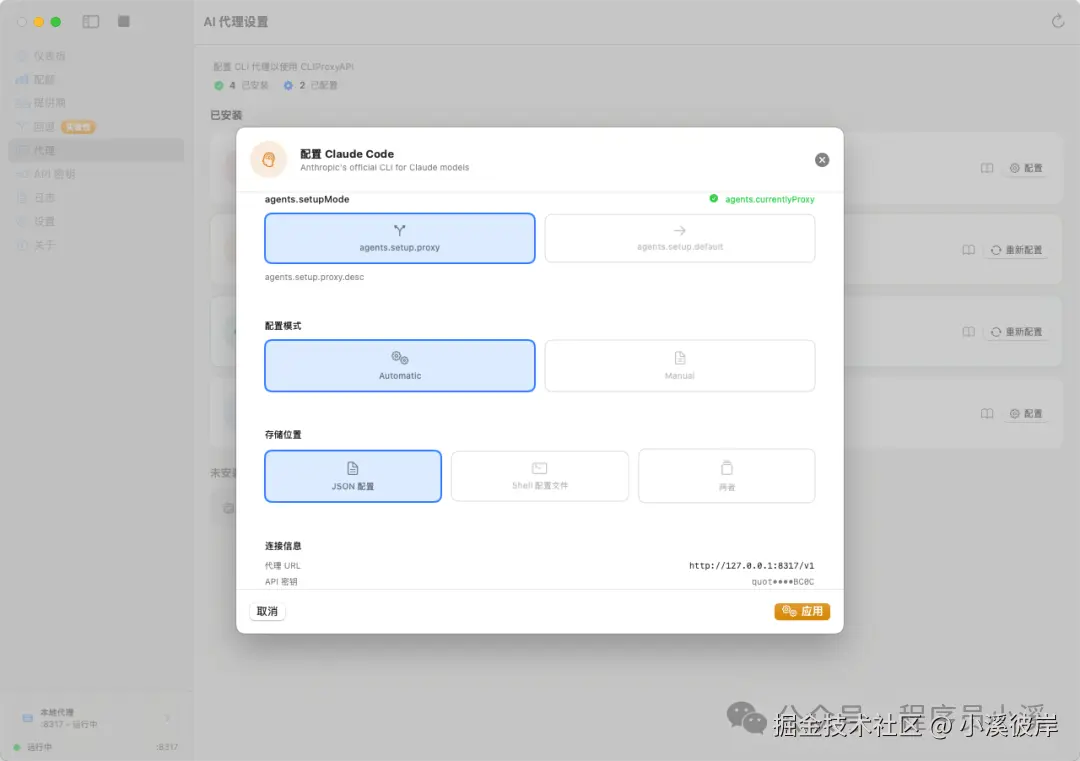Image resolution: width=1080 pixels, height=761 pixels.
Task: Click the blue gear icon beside 2 已配置
Action: [x=288, y=85]
